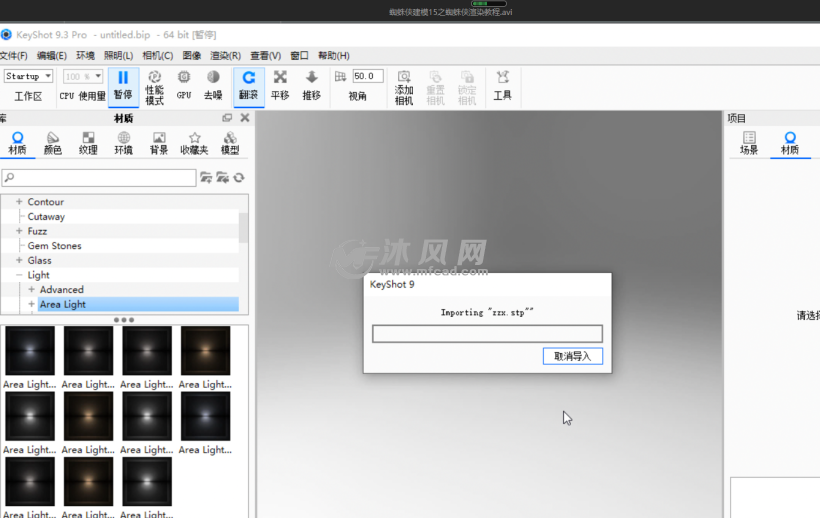Open the Image menu
Screen dimensions: 820x518
click(192, 55)
